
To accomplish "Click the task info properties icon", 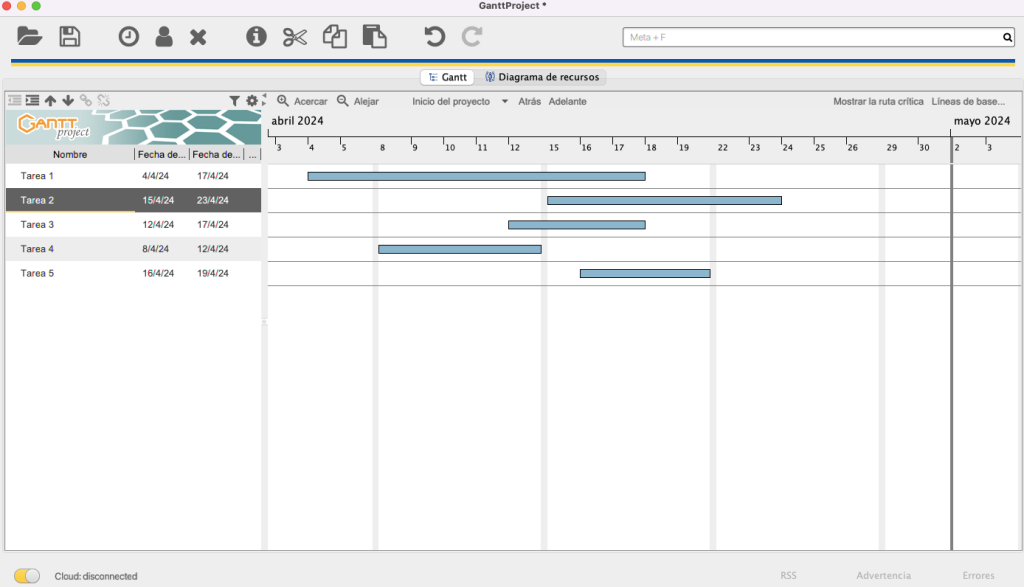I will (x=257, y=37).
